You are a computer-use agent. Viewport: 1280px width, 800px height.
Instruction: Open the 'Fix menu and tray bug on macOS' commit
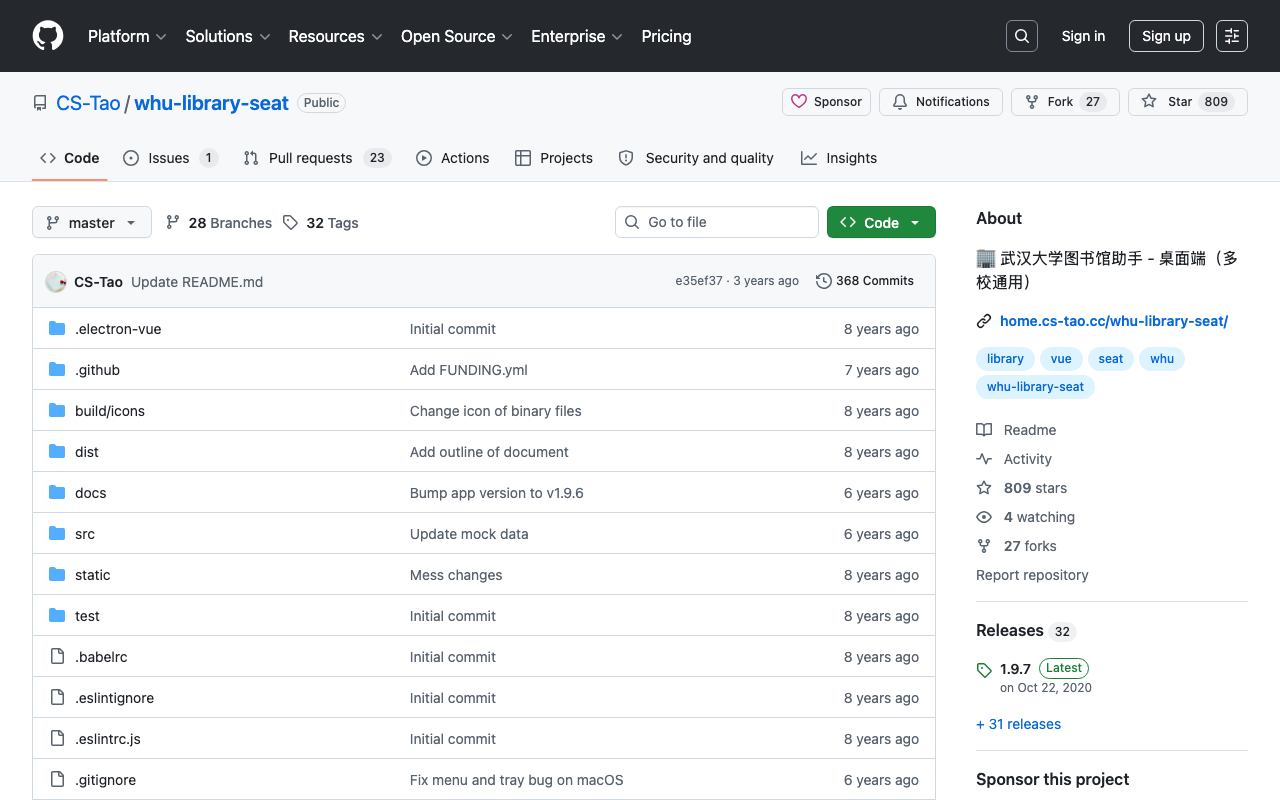click(517, 780)
